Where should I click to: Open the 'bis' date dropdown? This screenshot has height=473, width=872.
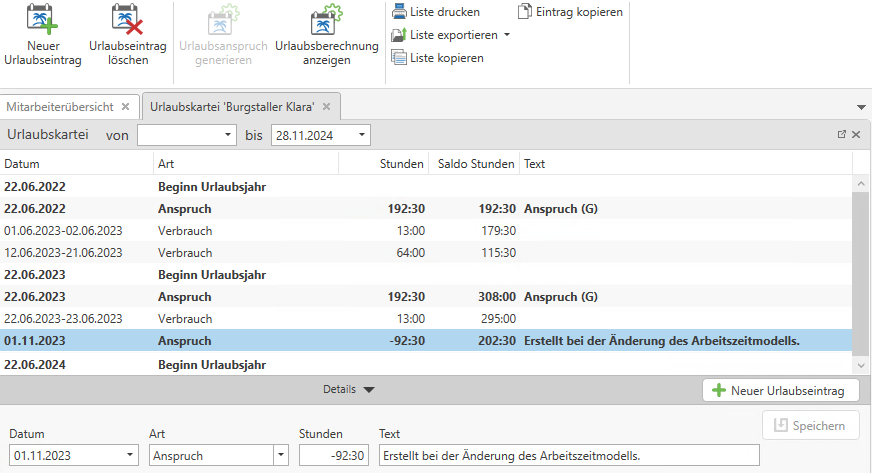click(x=362, y=135)
